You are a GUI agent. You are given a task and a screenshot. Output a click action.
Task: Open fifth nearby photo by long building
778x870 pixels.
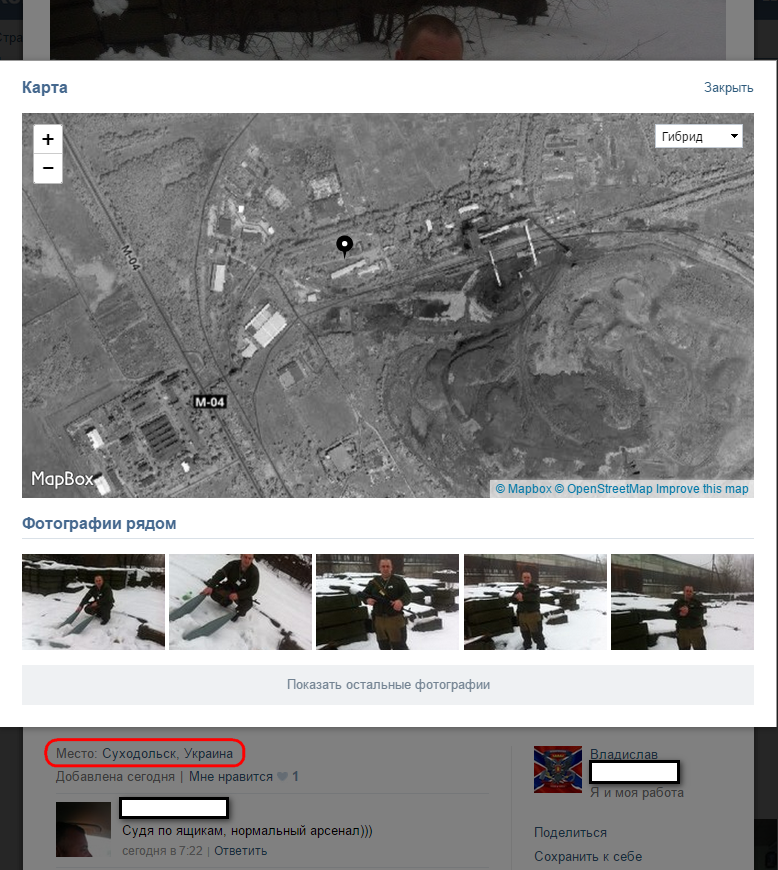pos(682,601)
